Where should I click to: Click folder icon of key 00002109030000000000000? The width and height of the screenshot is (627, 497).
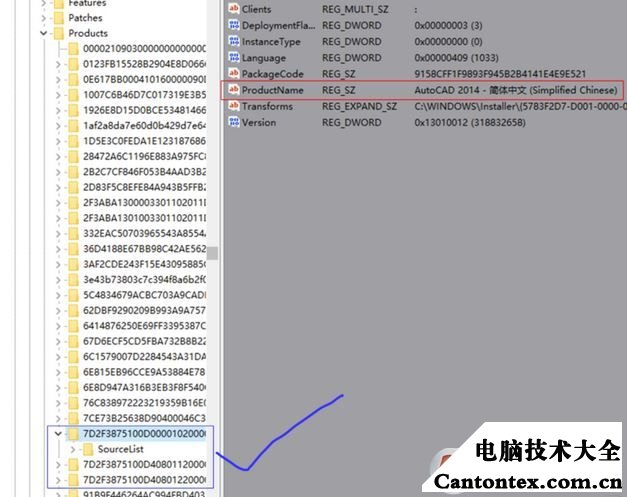pyautogui.click(x=73, y=48)
